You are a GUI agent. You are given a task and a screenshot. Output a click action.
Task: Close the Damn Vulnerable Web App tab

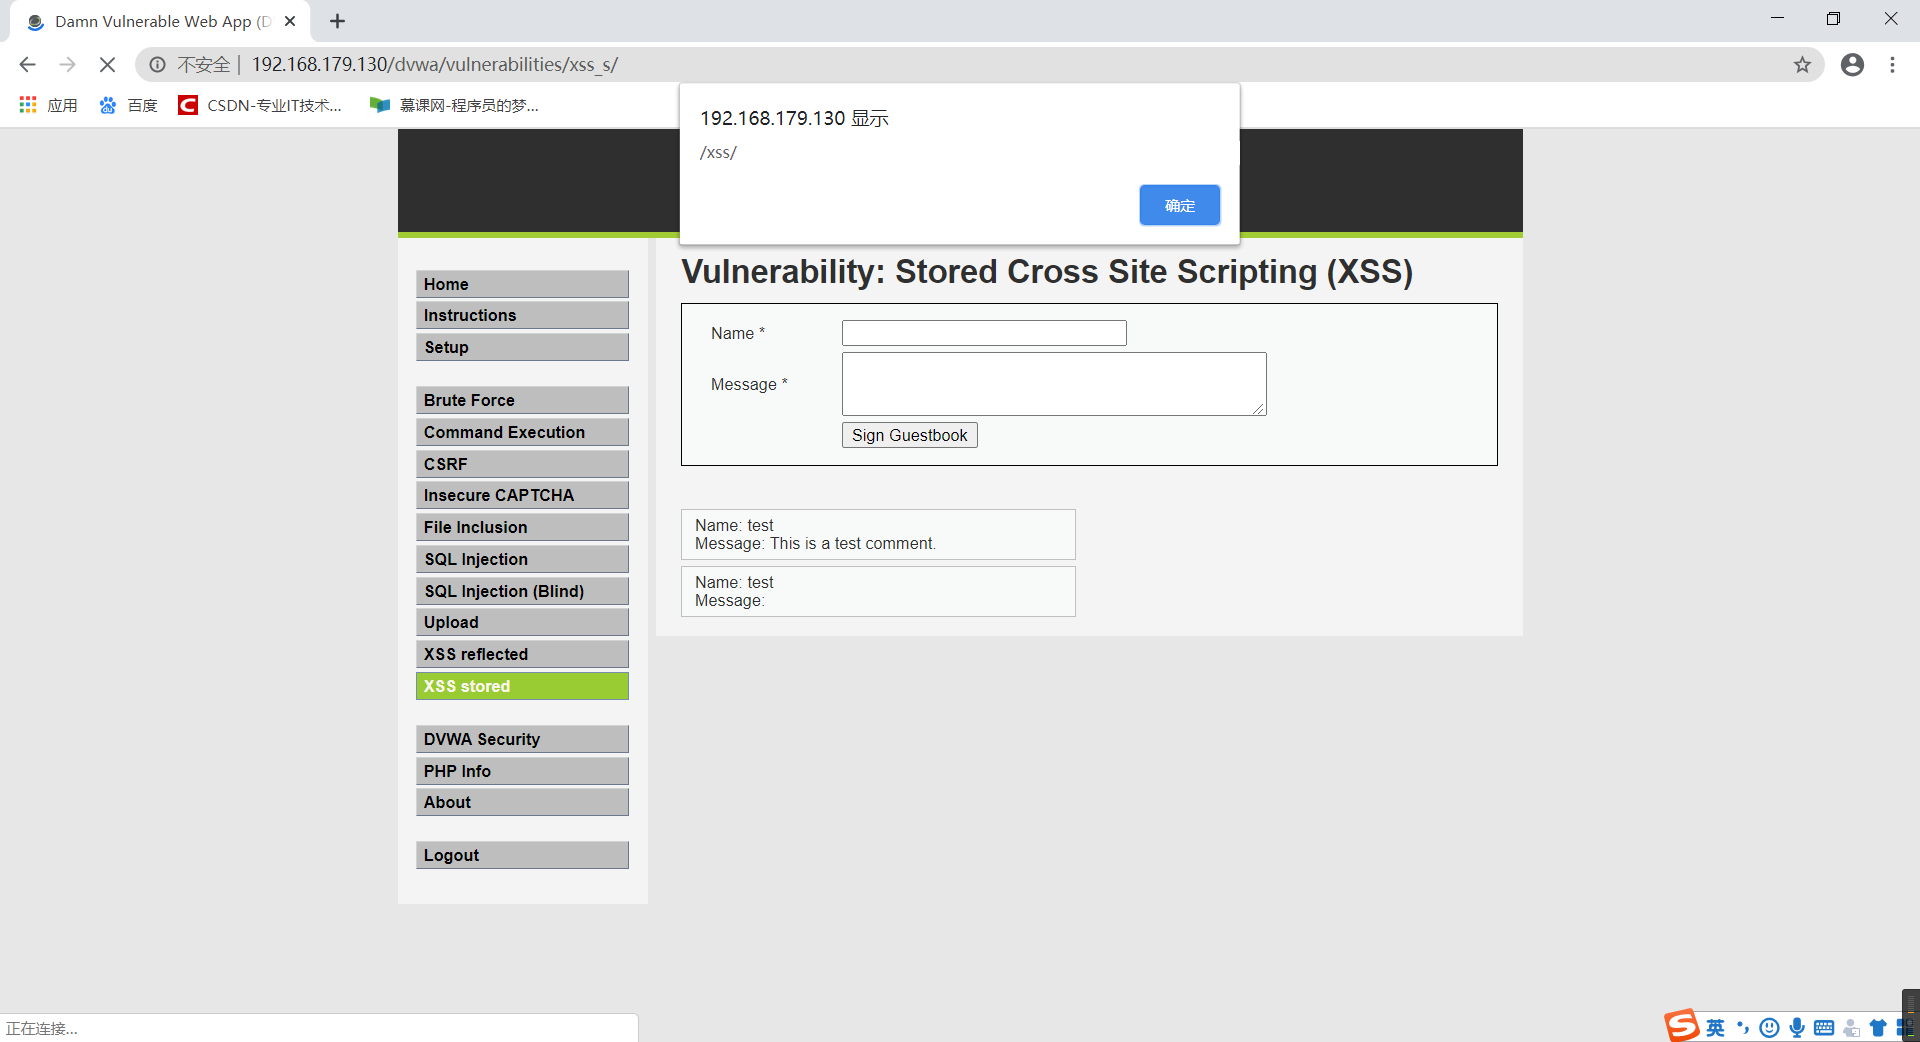[x=290, y=21]
